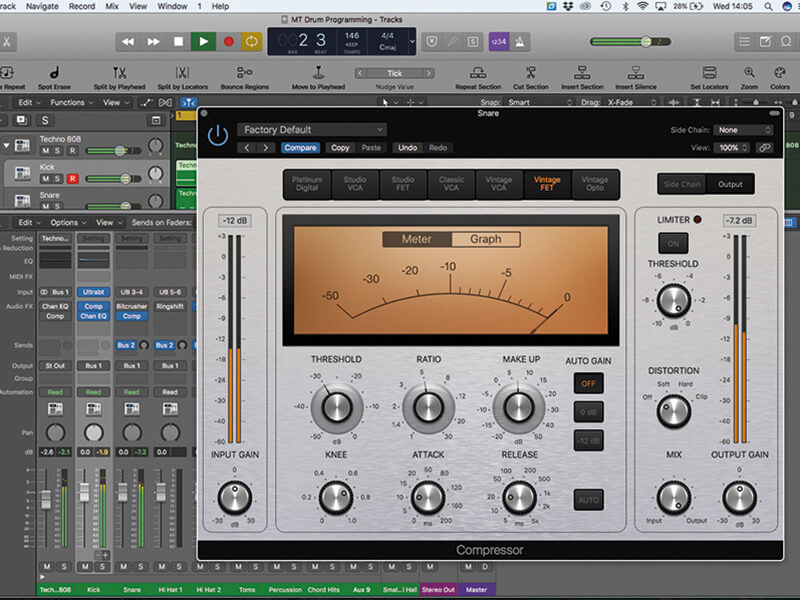This screenshot has width=800, height=600.
Task: Switch the Compressor to Vintage Opto model
Action: pyautogui.click(x=595, y=184)
